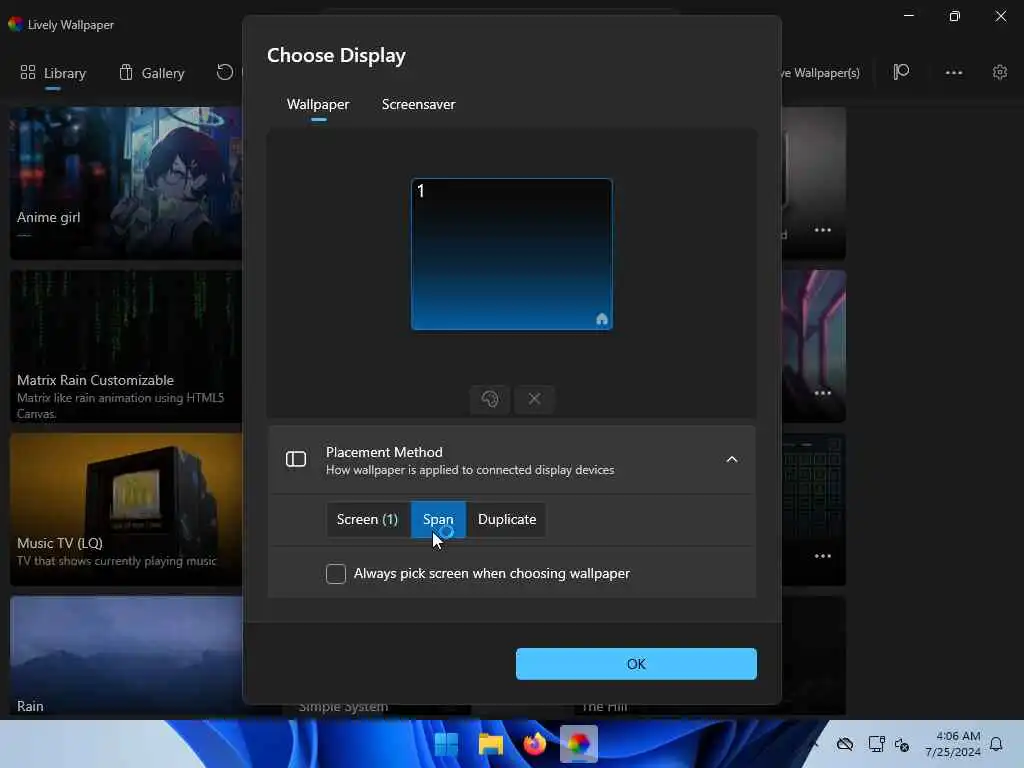Select the Duplicate placement option
Image resolution: width=1024 pixels, height=768 pixels.
click(507, 519)
